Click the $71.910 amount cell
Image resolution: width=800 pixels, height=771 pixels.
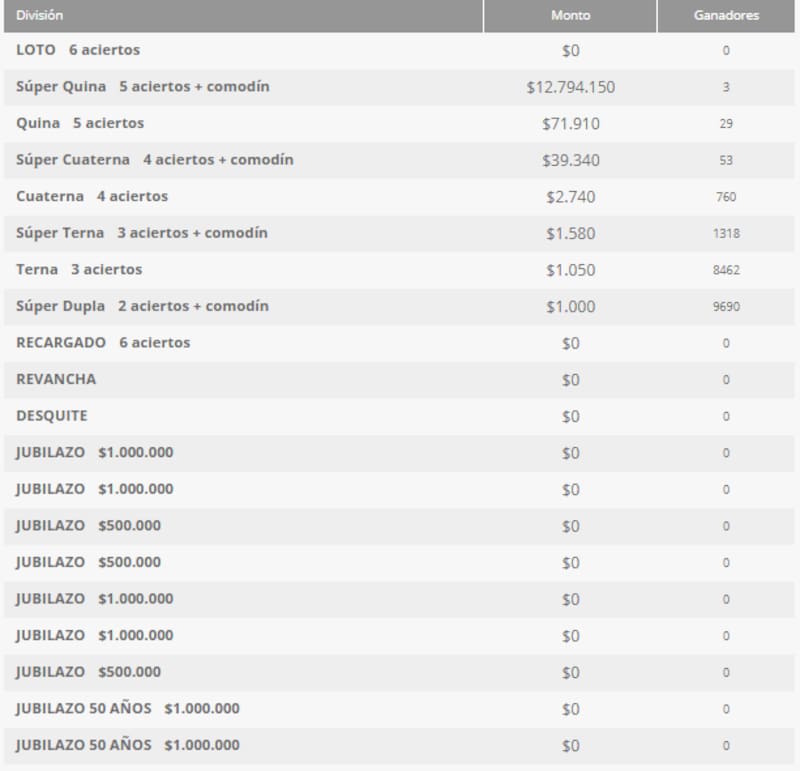click(x=570, y=124)
